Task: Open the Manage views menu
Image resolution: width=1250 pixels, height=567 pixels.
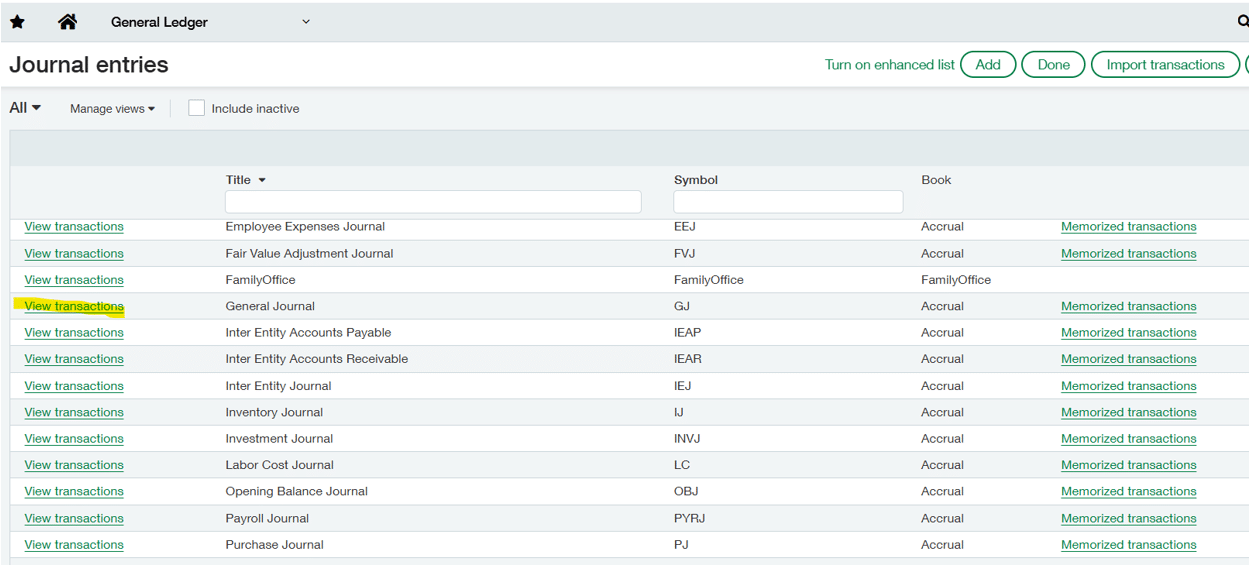Action: coord(112,109)
